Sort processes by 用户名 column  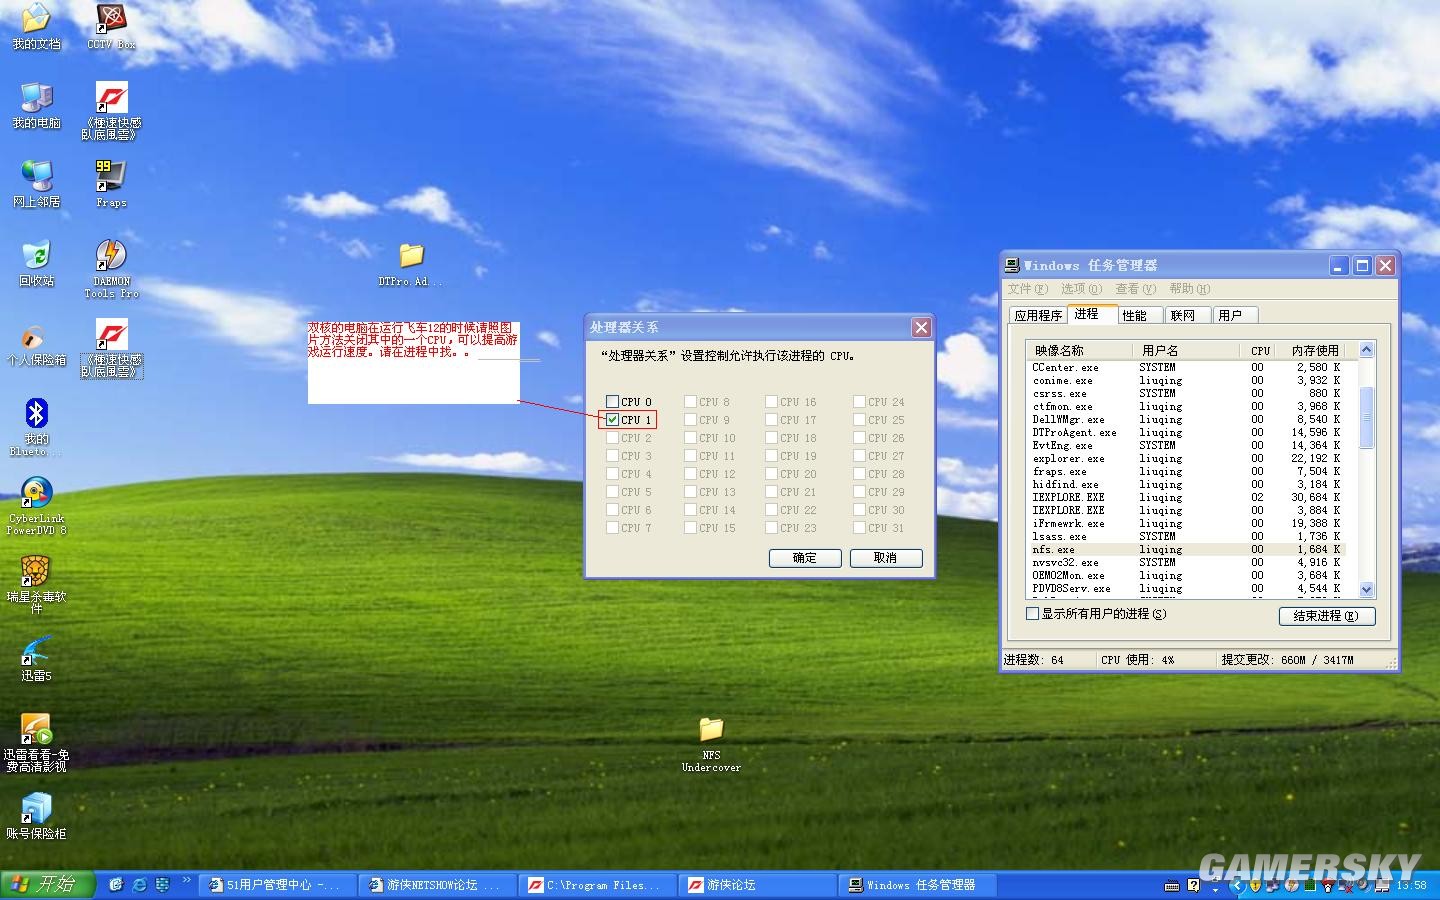tap(1187, 351)
